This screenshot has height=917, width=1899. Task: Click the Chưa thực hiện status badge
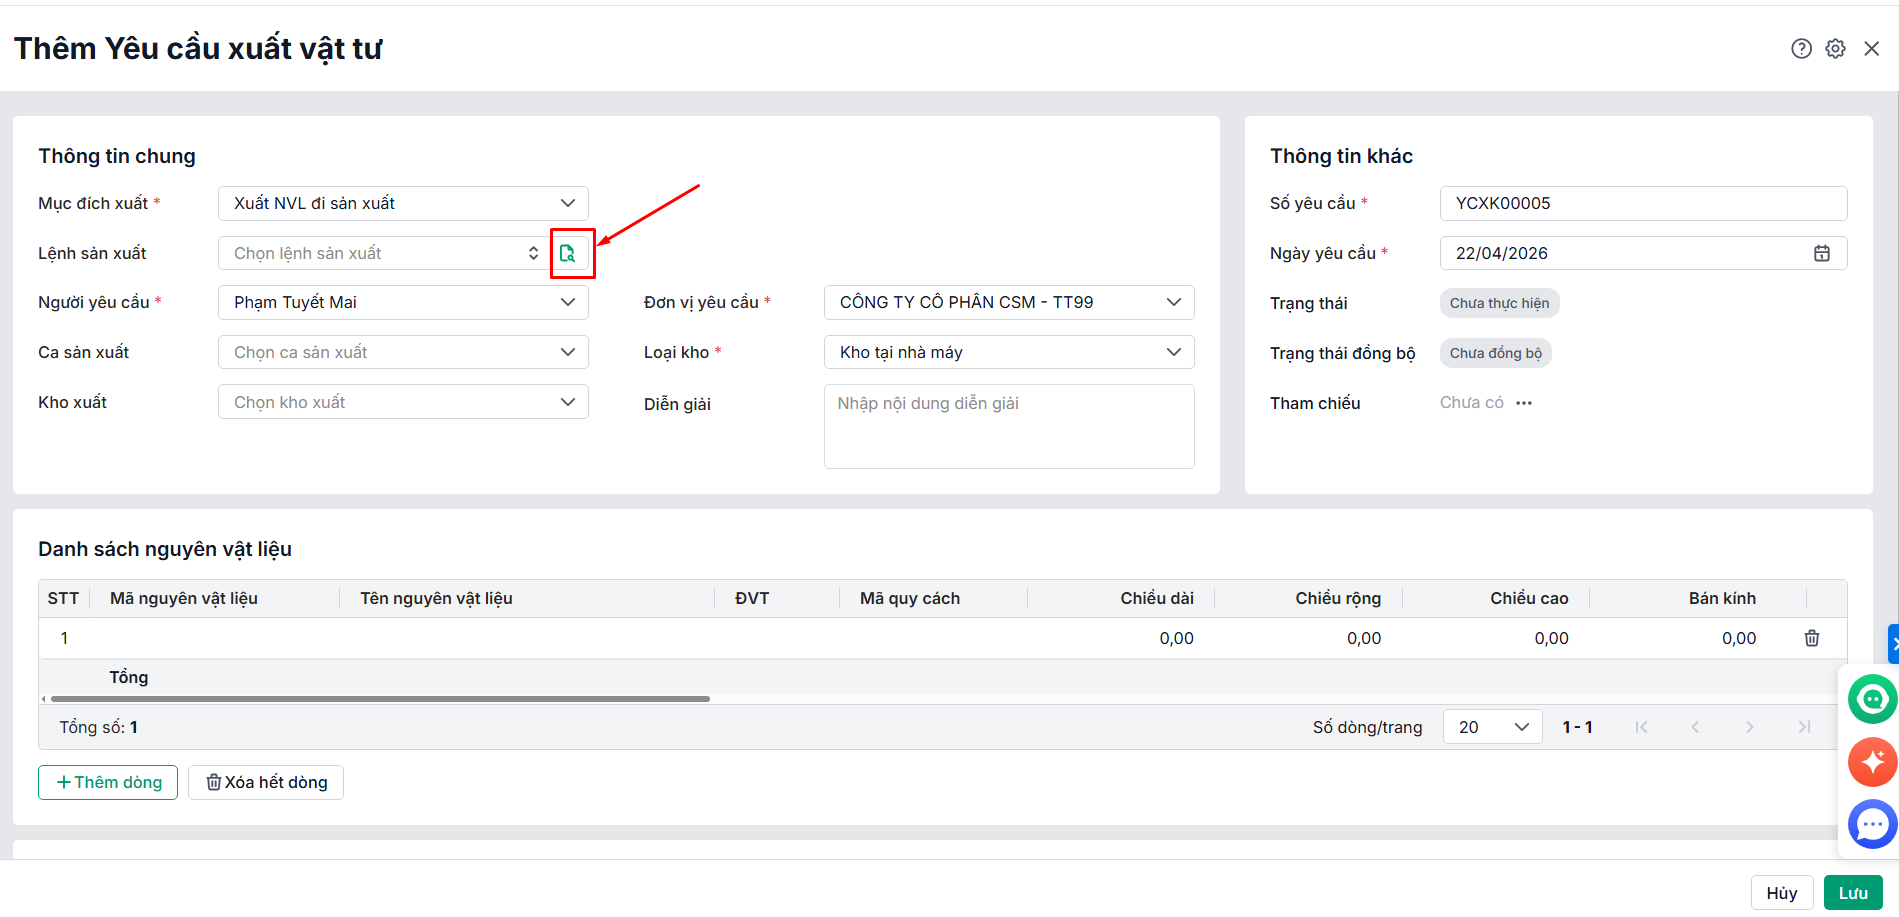click(1499, 303)
